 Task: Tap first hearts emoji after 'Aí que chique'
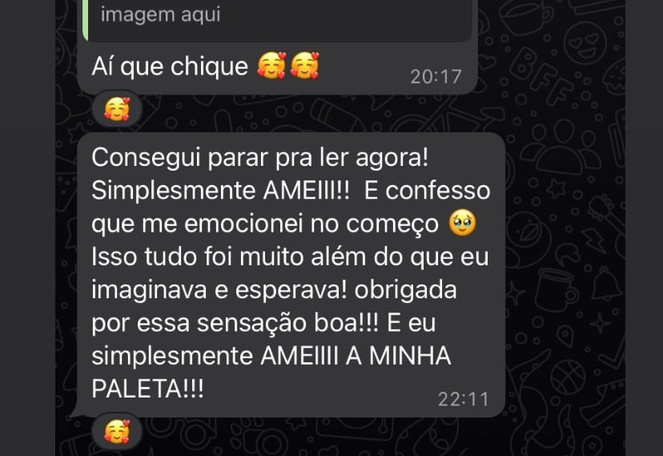272,66
